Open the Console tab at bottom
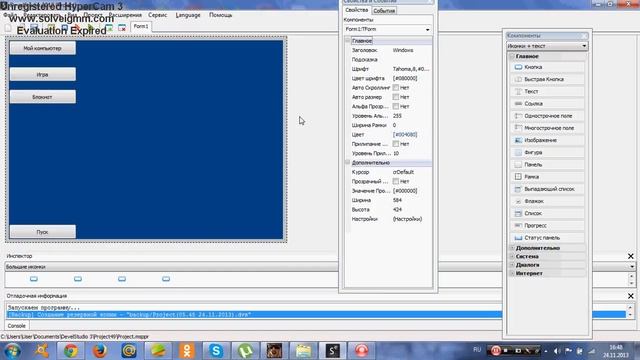Screen dimensions: 640x360 pyautogui.click(x=17, y=326)
